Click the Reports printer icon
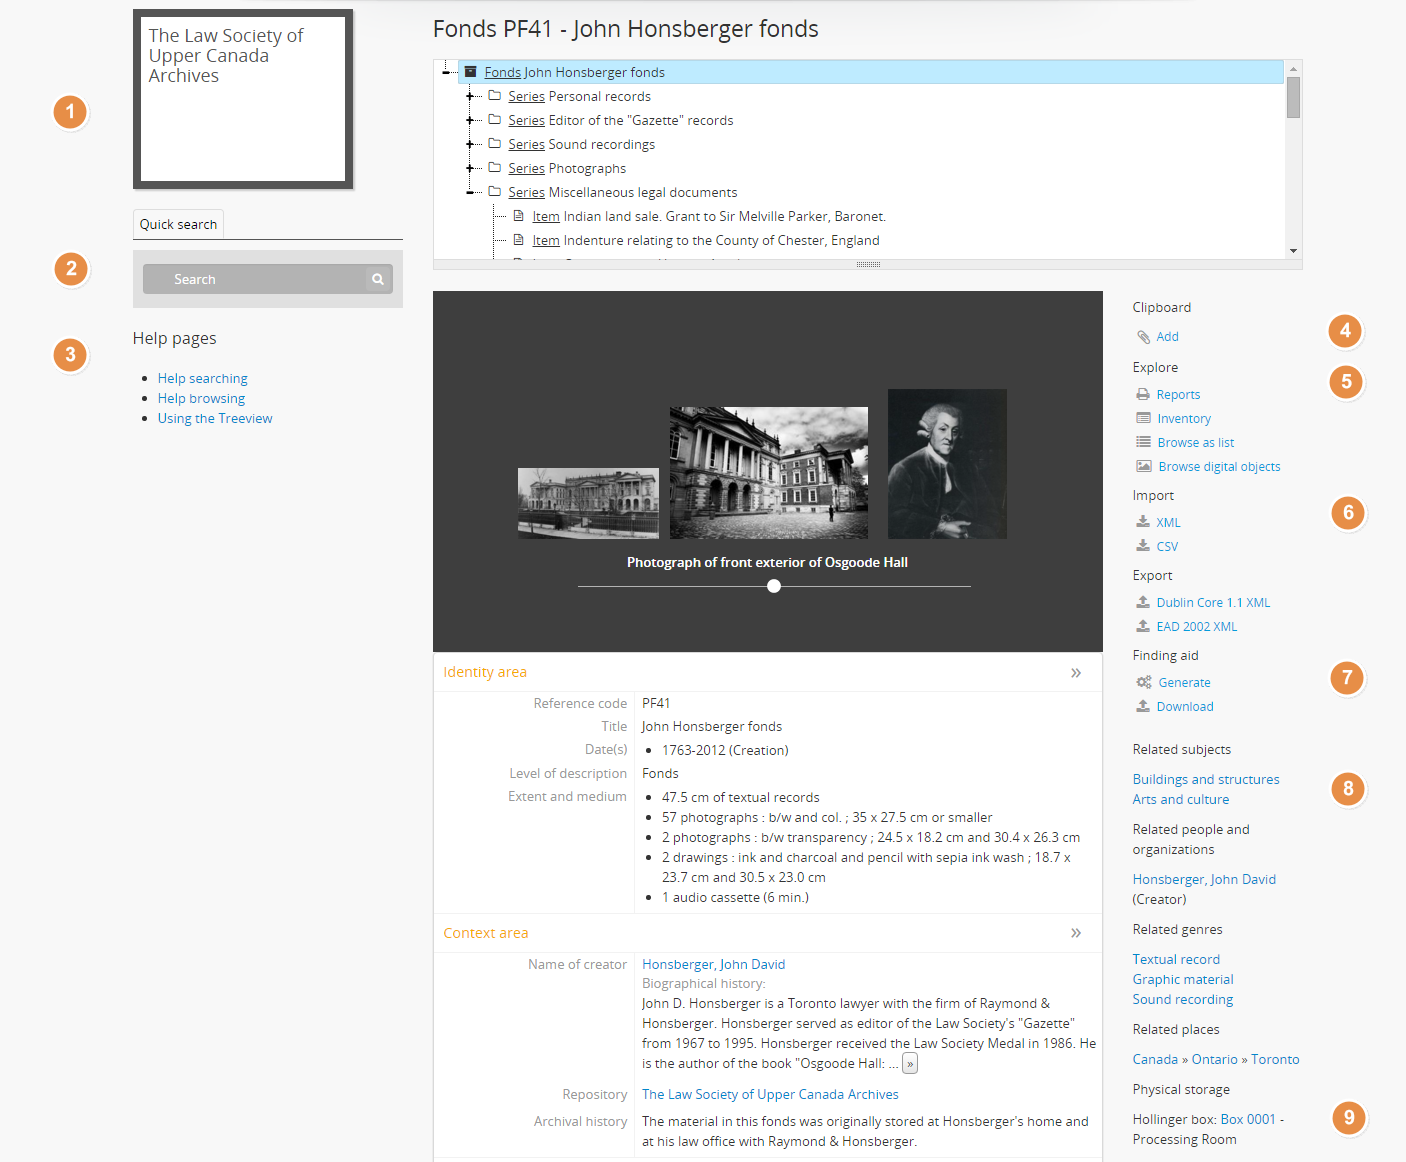 pos(1143,395)
